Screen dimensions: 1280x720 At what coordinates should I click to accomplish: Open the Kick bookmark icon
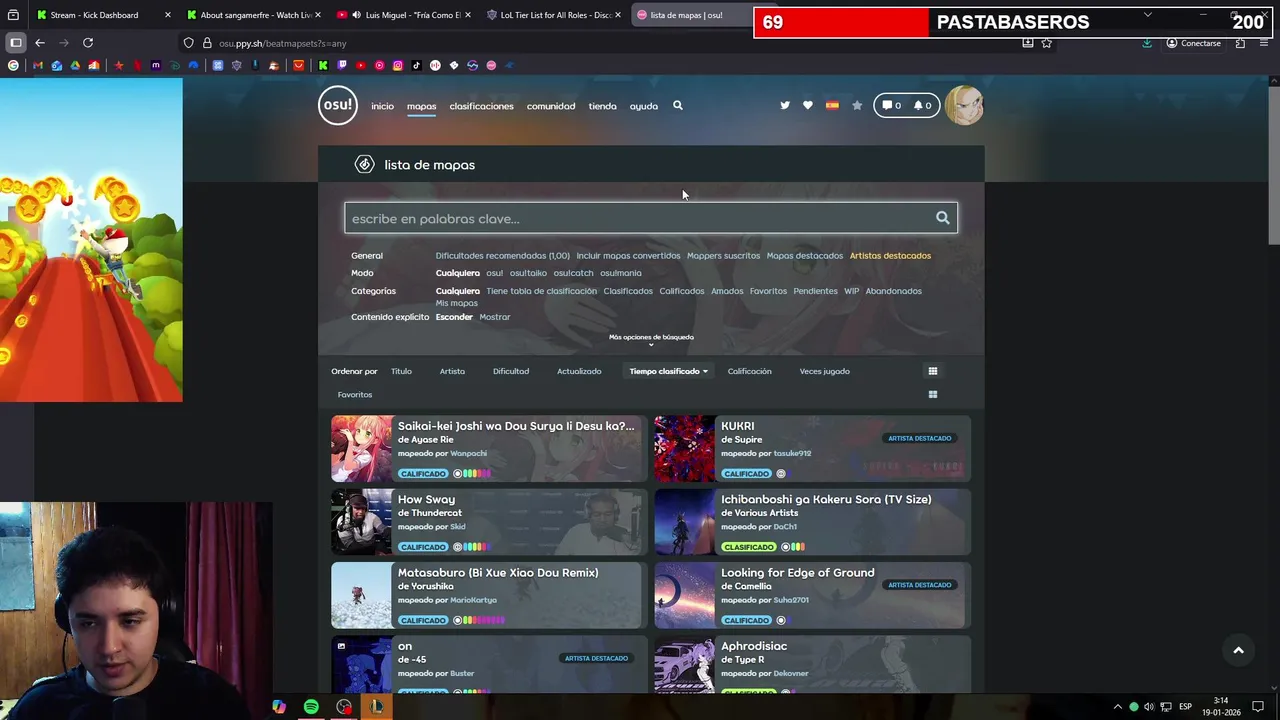tap(323, 65)
